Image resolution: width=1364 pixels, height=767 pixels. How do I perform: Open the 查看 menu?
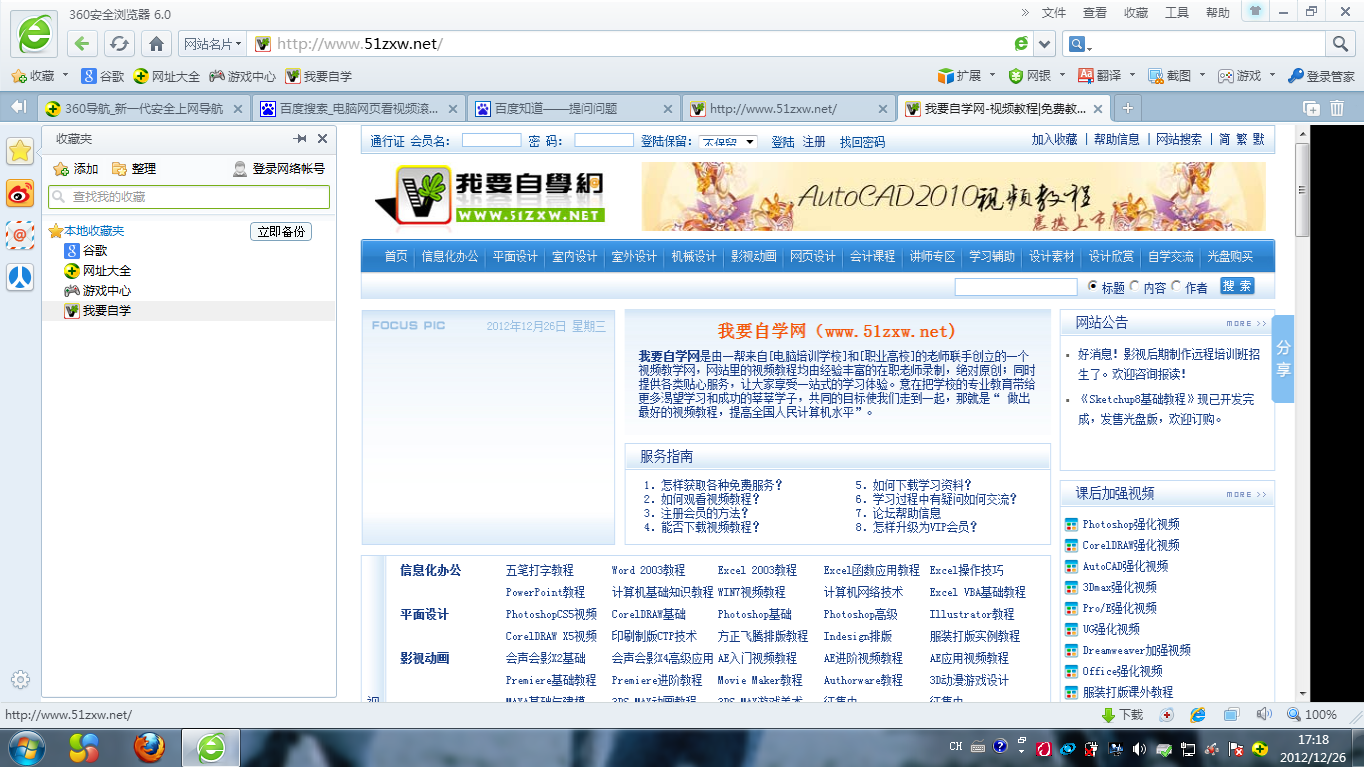[1095, 13]
